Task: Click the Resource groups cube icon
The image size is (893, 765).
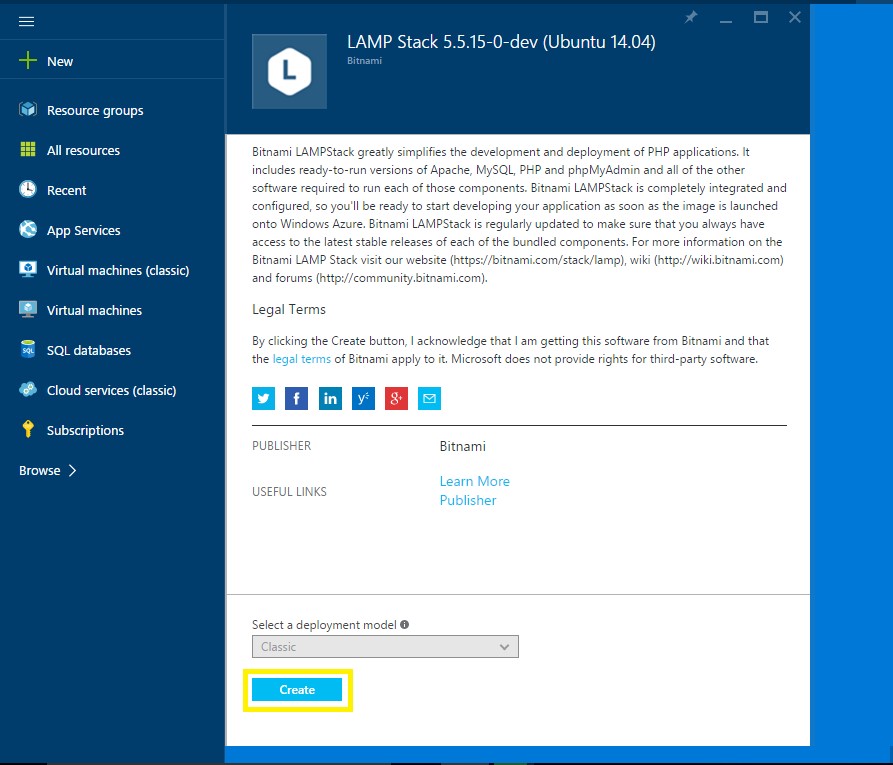Action: coord(27,109)
